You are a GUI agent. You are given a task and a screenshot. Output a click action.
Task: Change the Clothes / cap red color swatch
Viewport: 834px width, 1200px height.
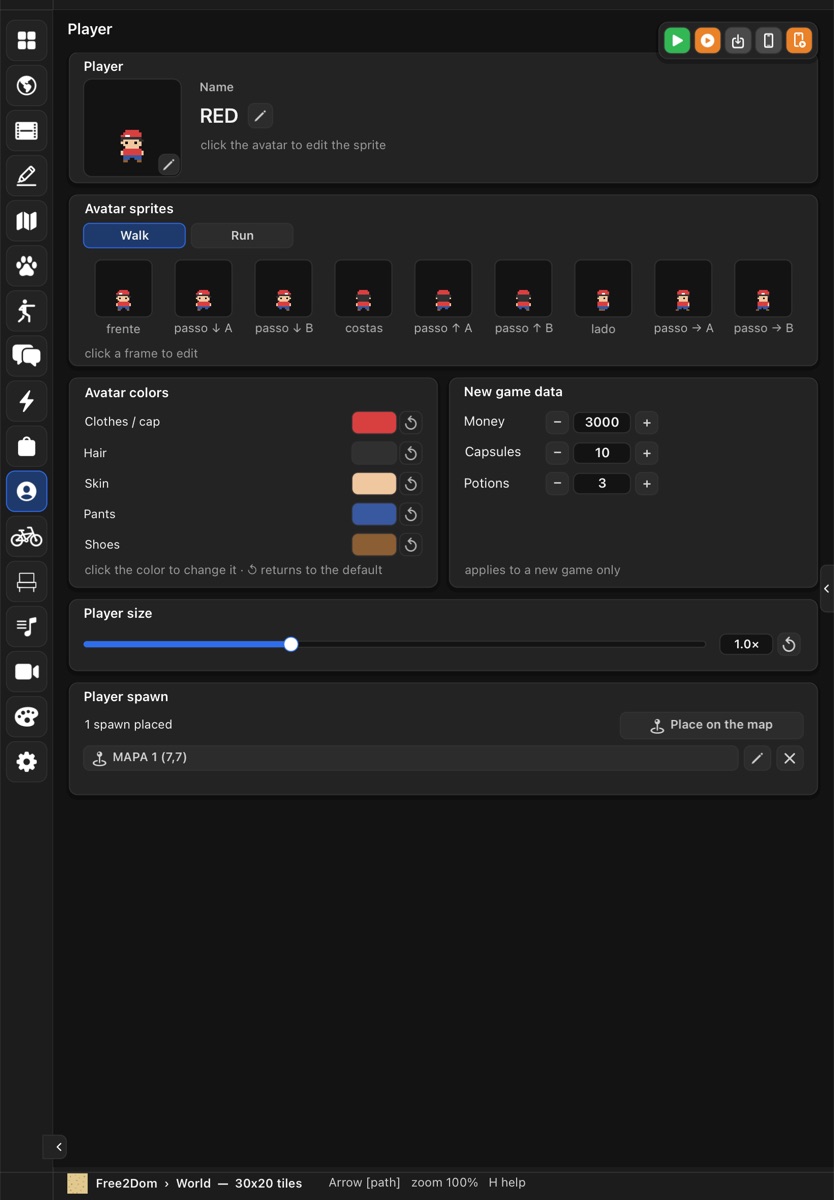point(374,422)
